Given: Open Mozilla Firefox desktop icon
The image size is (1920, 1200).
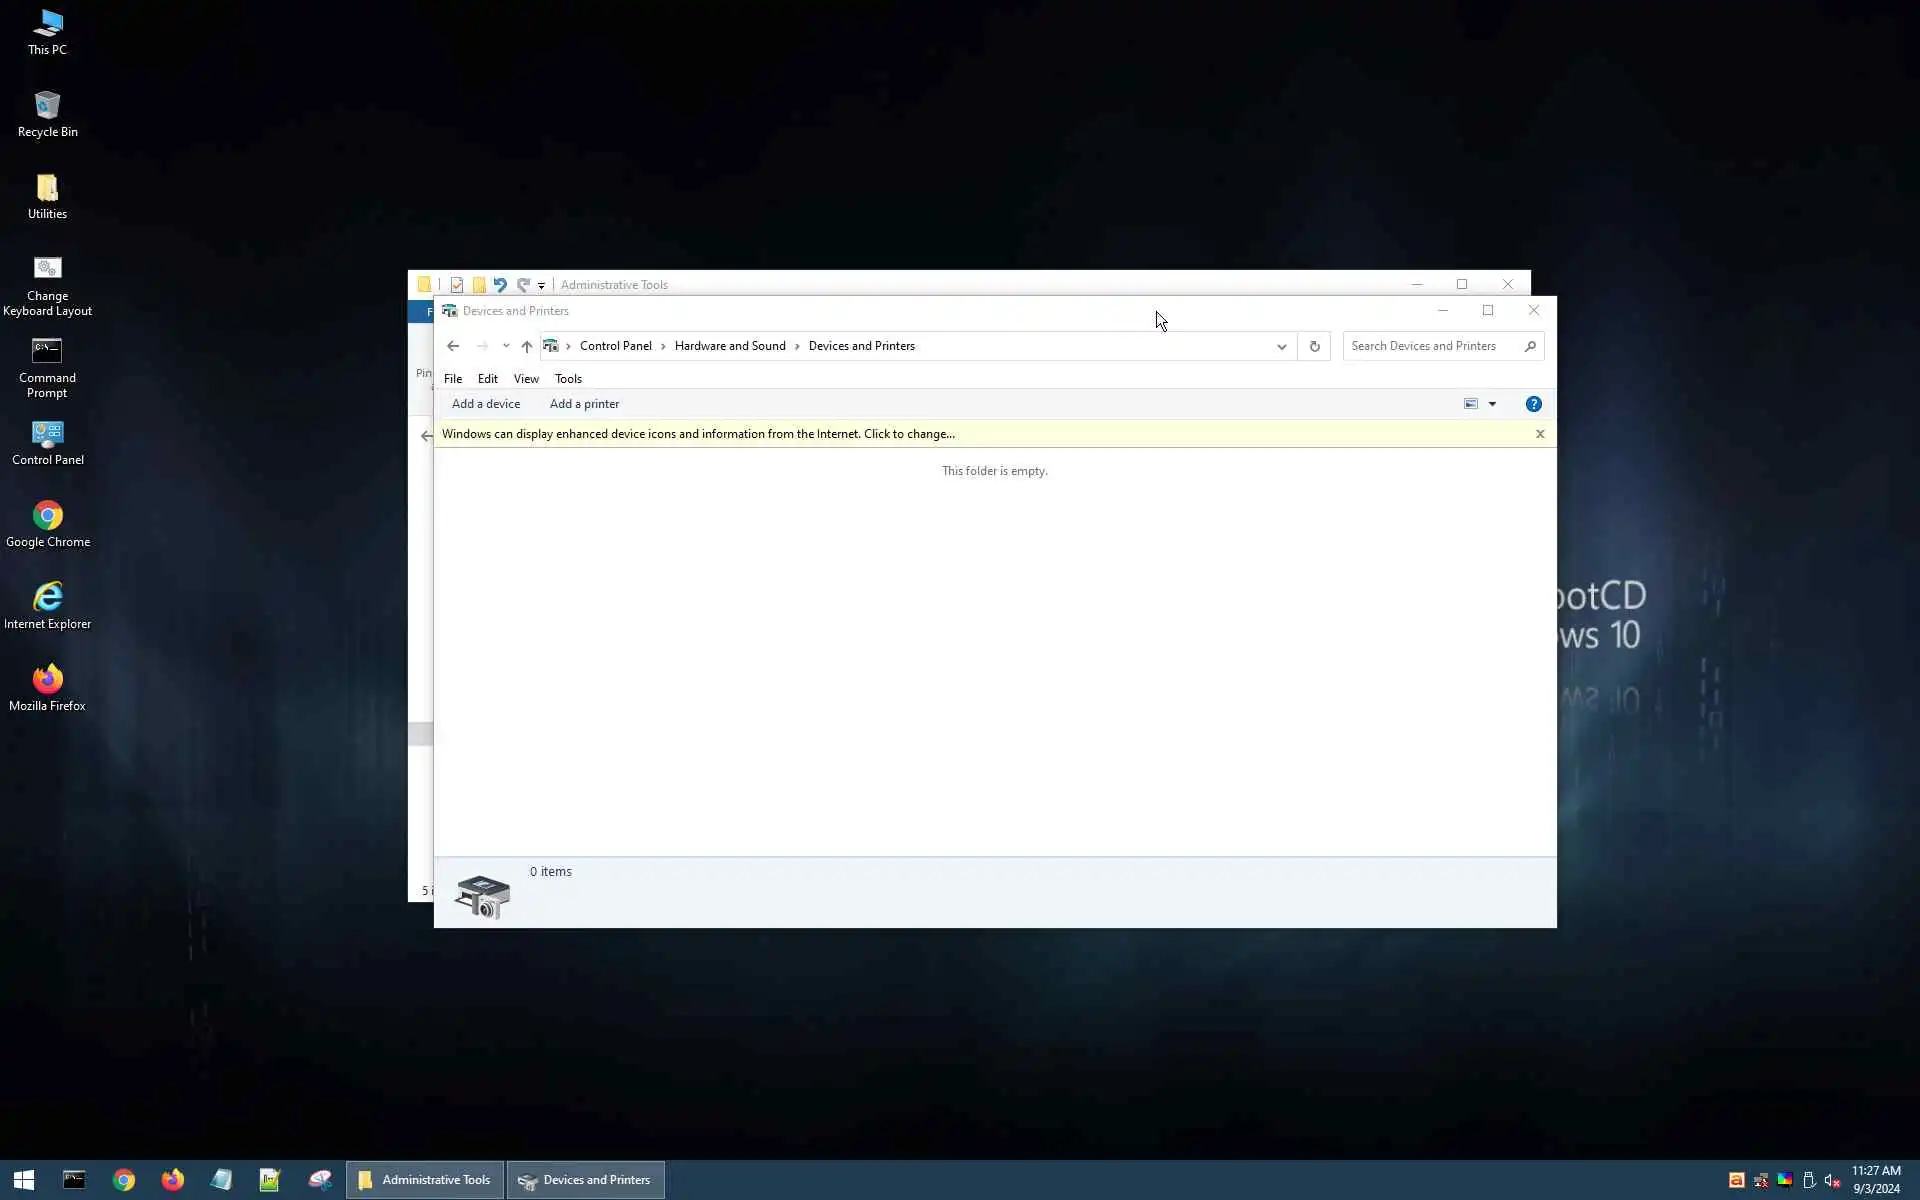Looking at the screenshot, I should tap(47, 680).
